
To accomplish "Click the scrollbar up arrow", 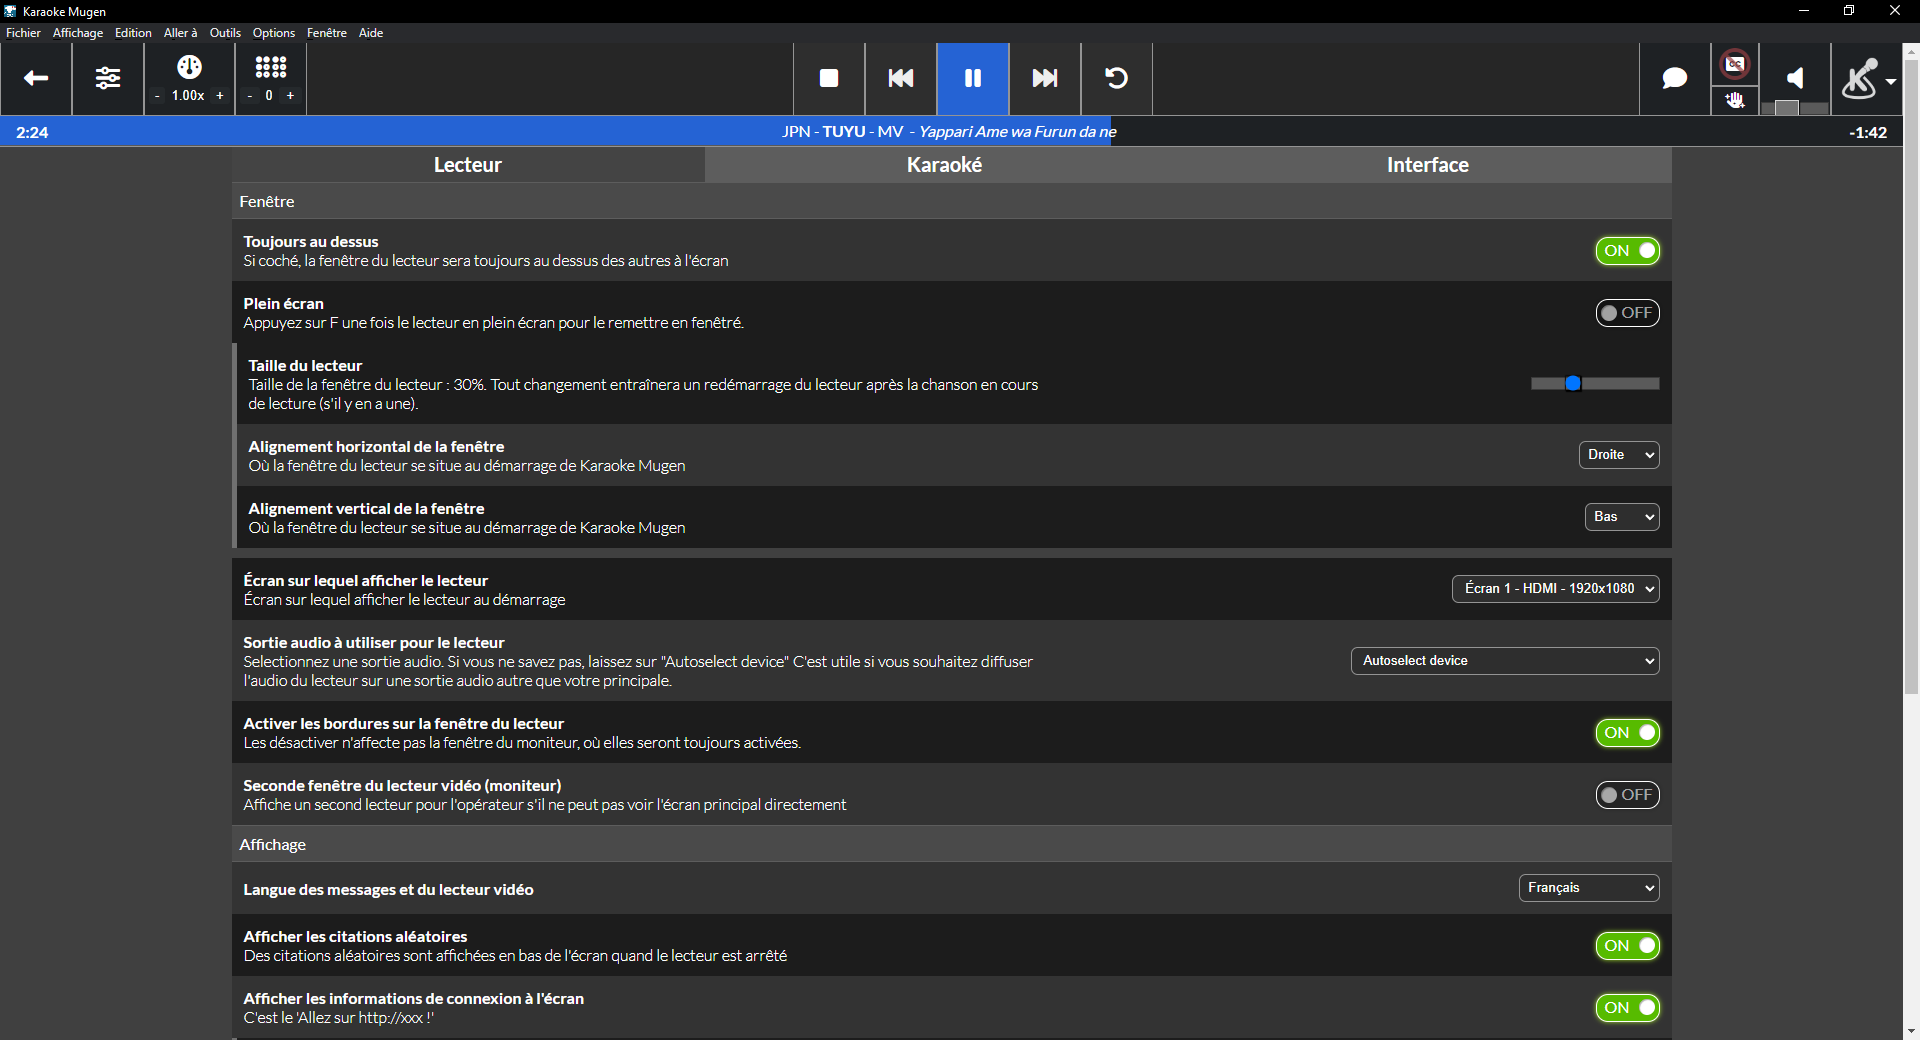I will click(1911, 50).
